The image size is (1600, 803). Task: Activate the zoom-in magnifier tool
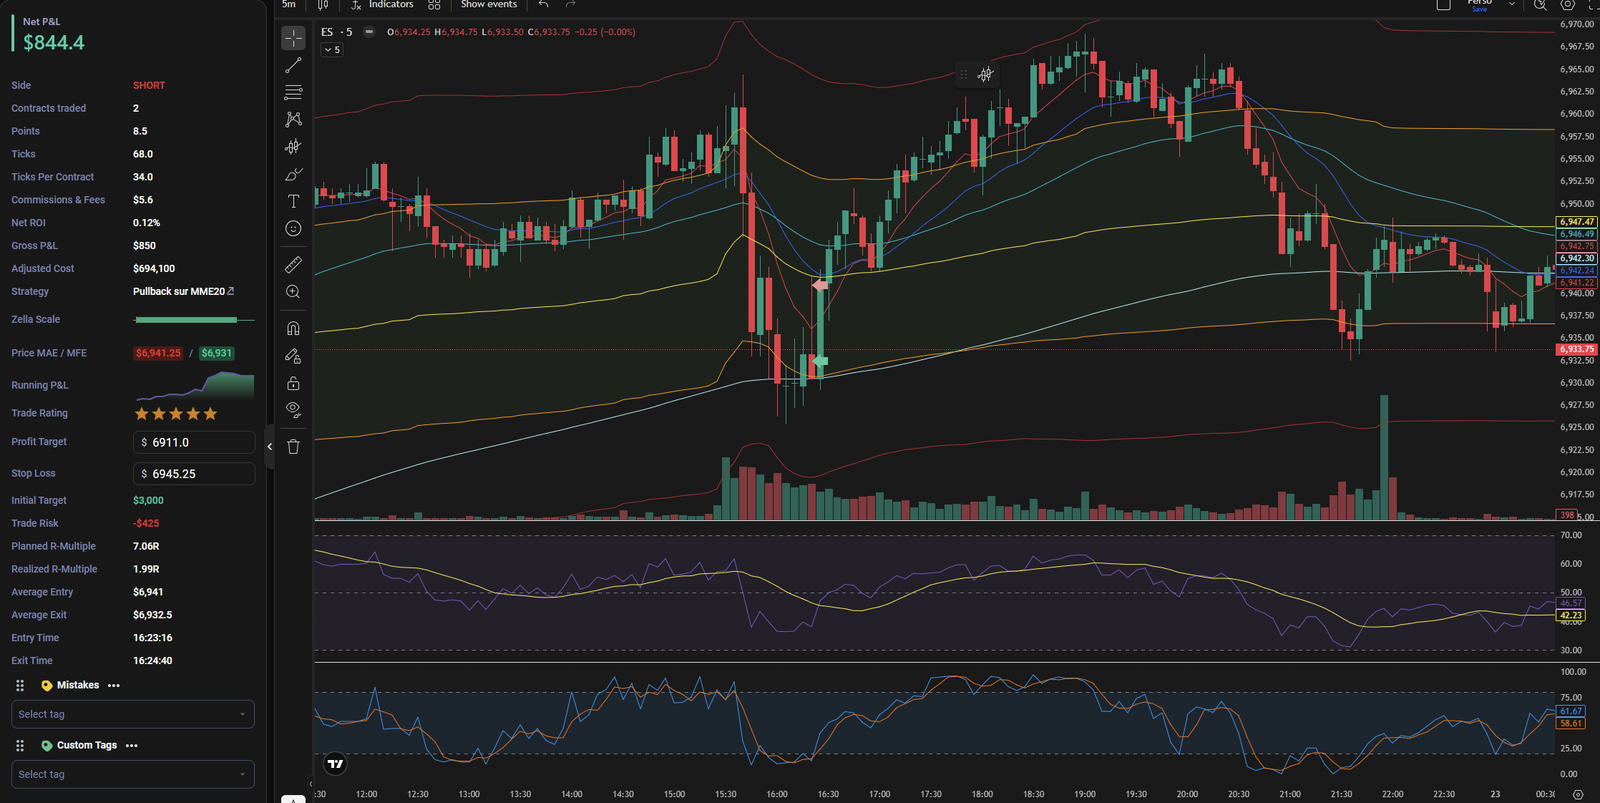(293, 292)
